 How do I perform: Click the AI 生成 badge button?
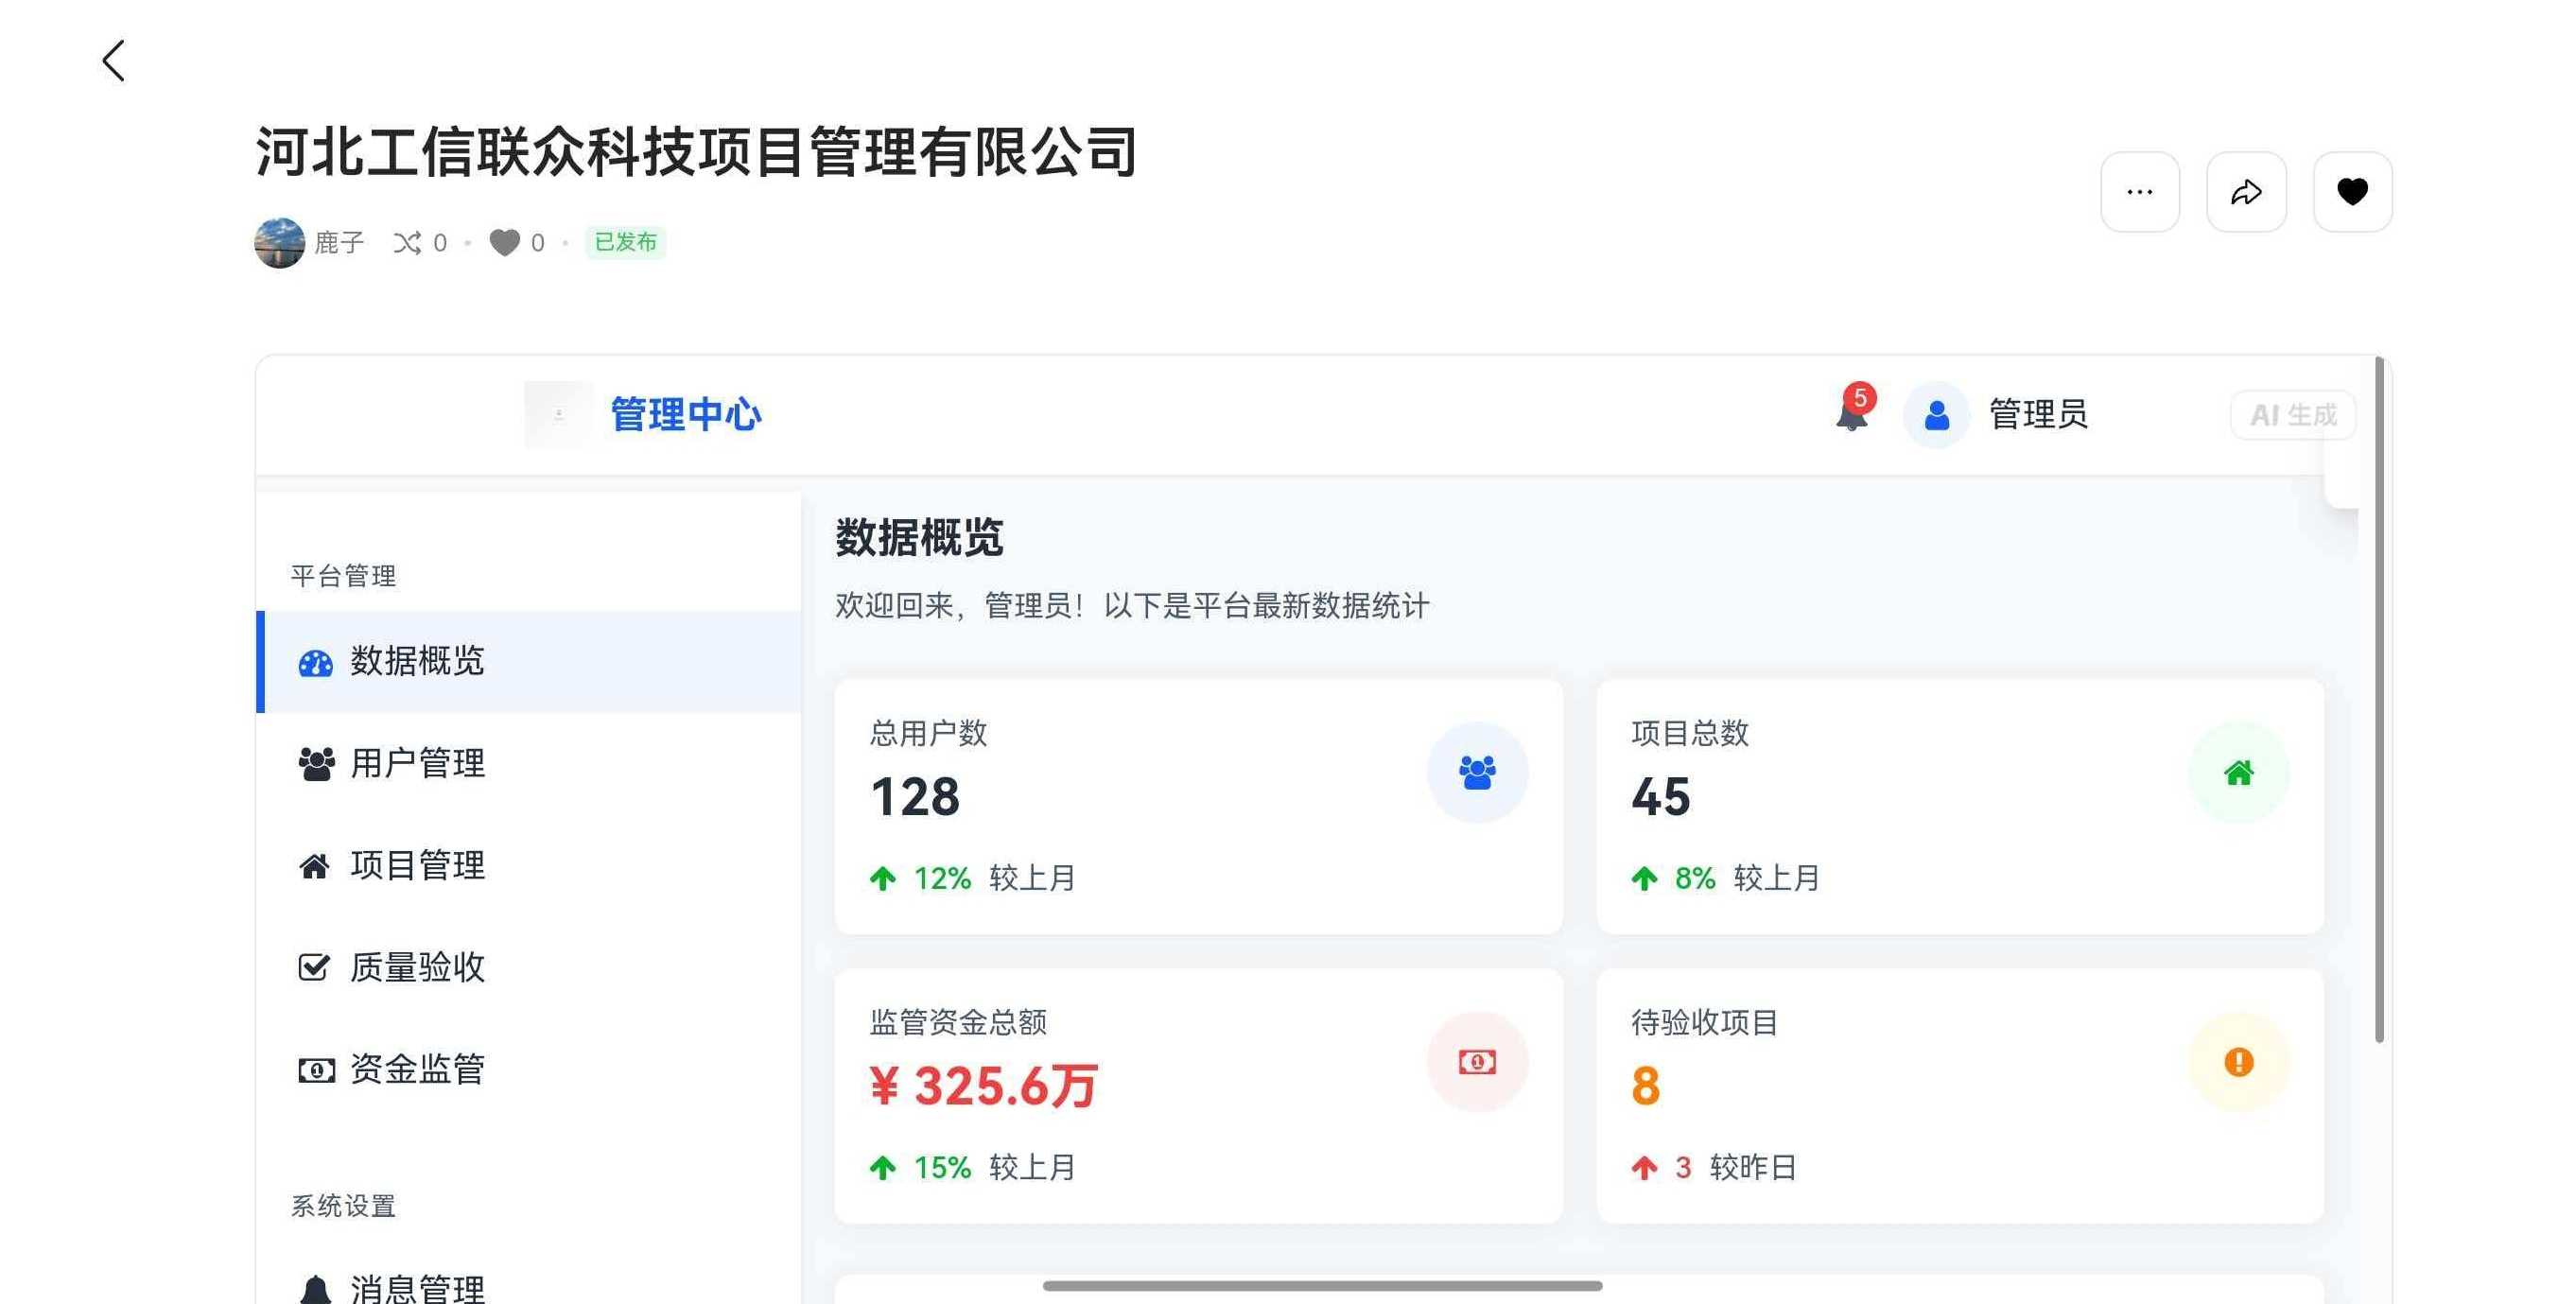pyautogui.click(x=2292, y=415)
